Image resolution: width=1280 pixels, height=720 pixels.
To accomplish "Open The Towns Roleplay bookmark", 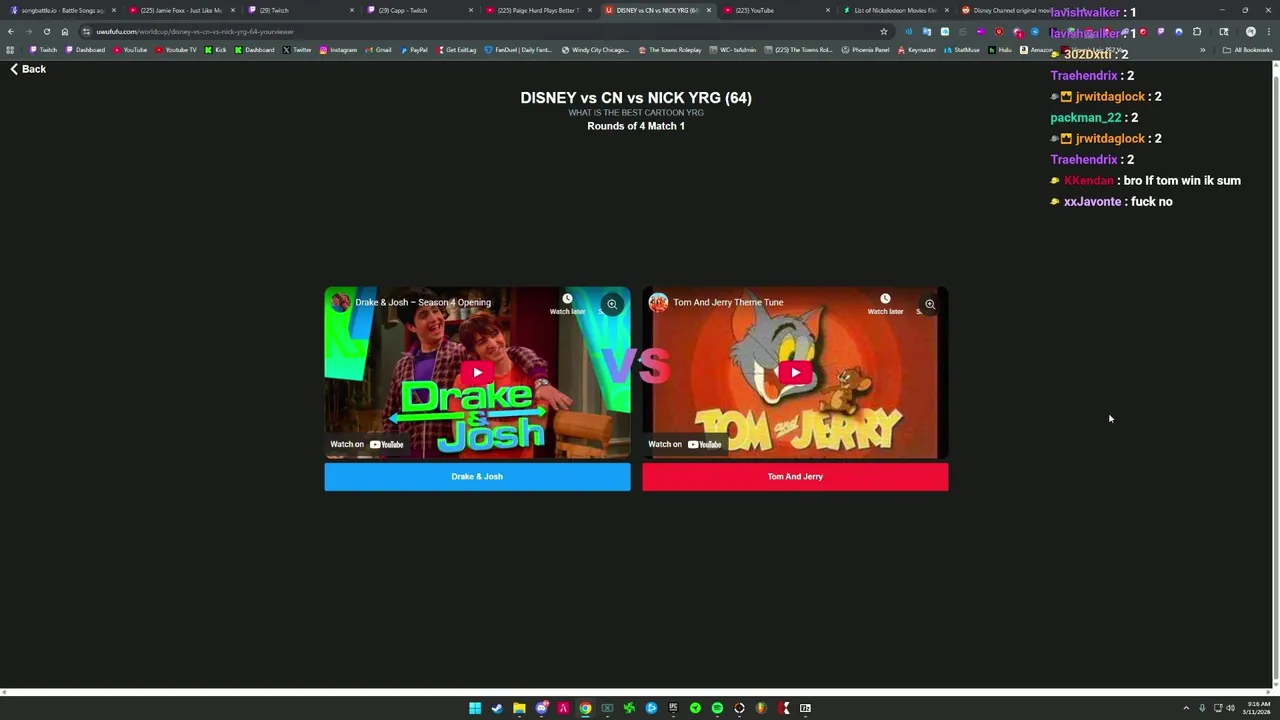I will click(670, 50).
